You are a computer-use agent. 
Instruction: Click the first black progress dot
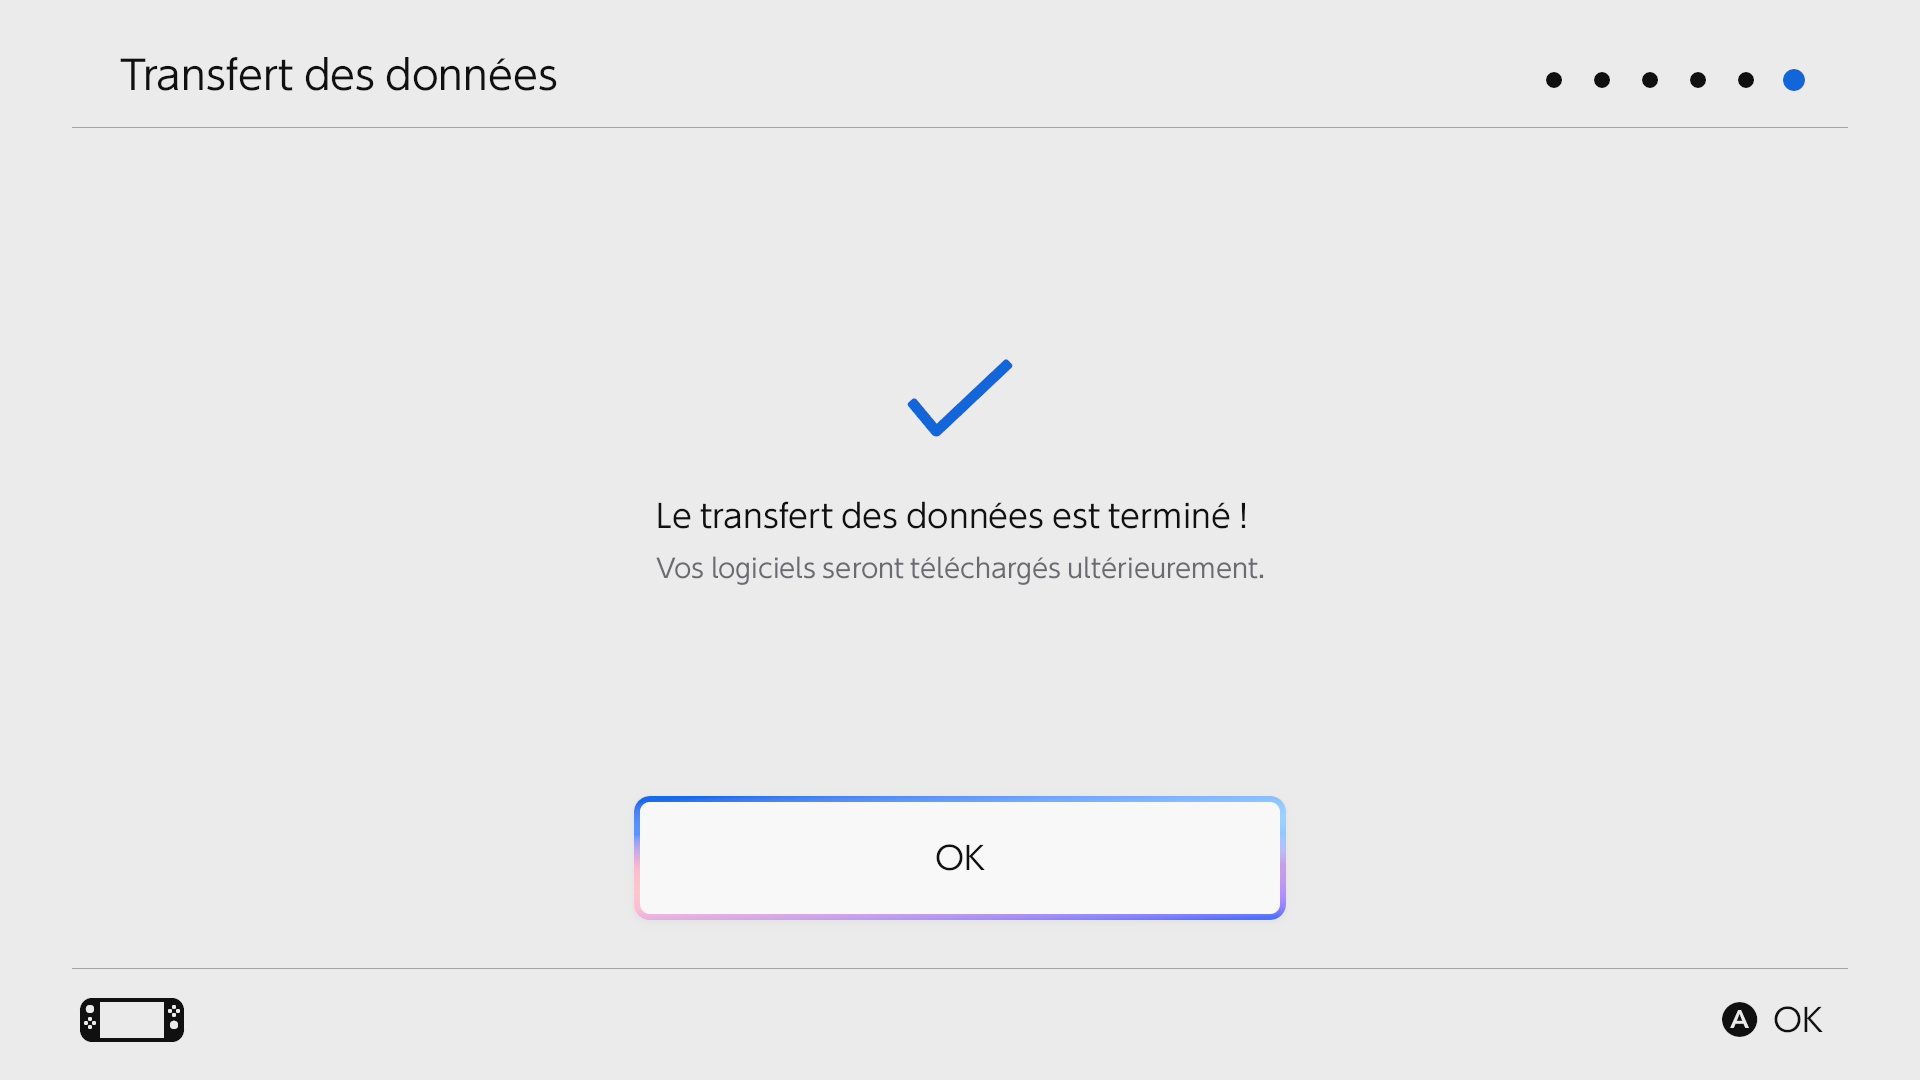(x=1554, y=80)
